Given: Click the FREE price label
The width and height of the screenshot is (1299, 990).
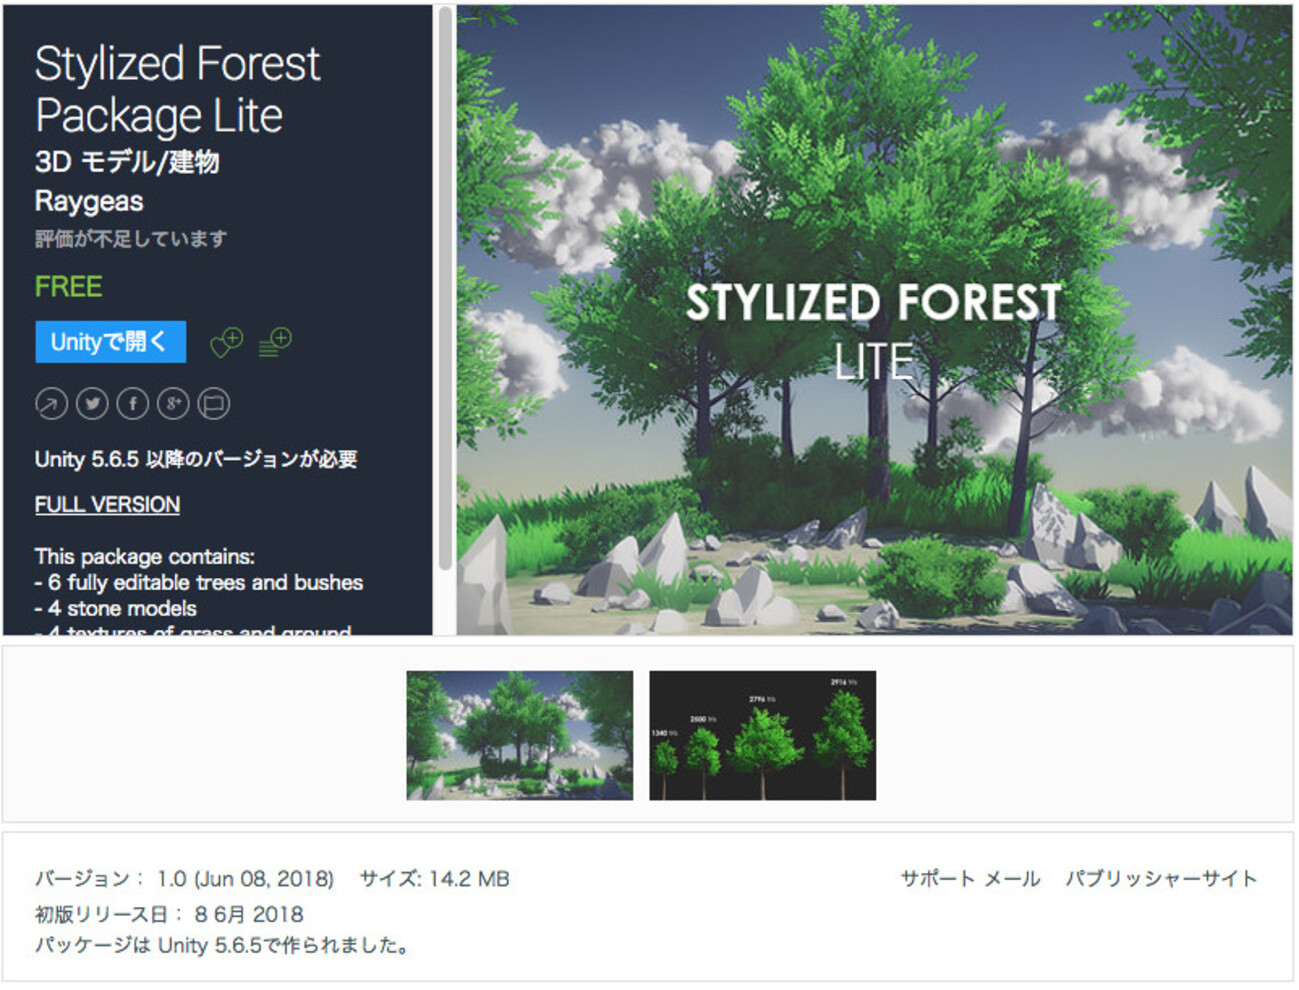Looking at the screenshot, I should [x=68, y=287].
